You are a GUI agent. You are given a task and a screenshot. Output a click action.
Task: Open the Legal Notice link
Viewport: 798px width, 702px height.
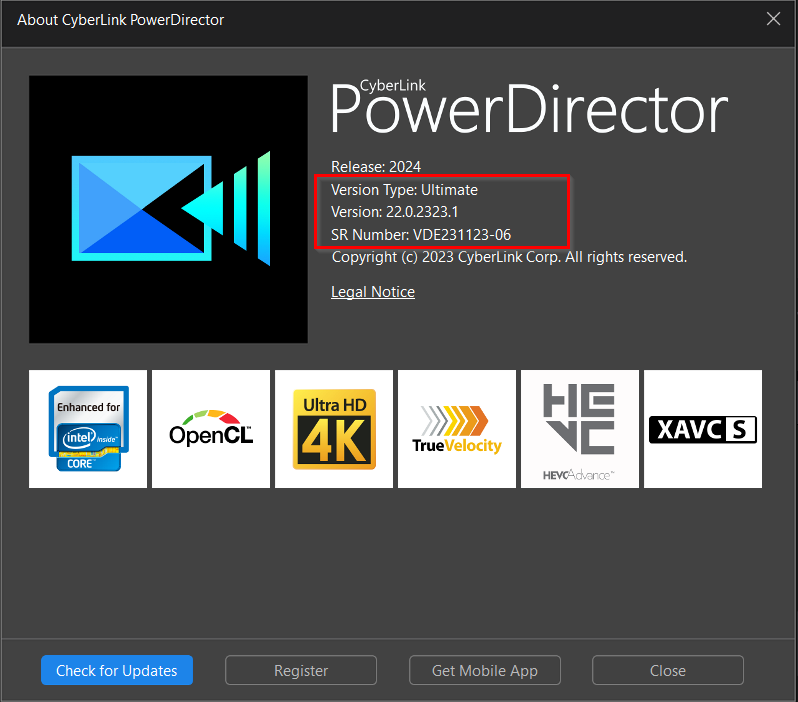[373, 292]
